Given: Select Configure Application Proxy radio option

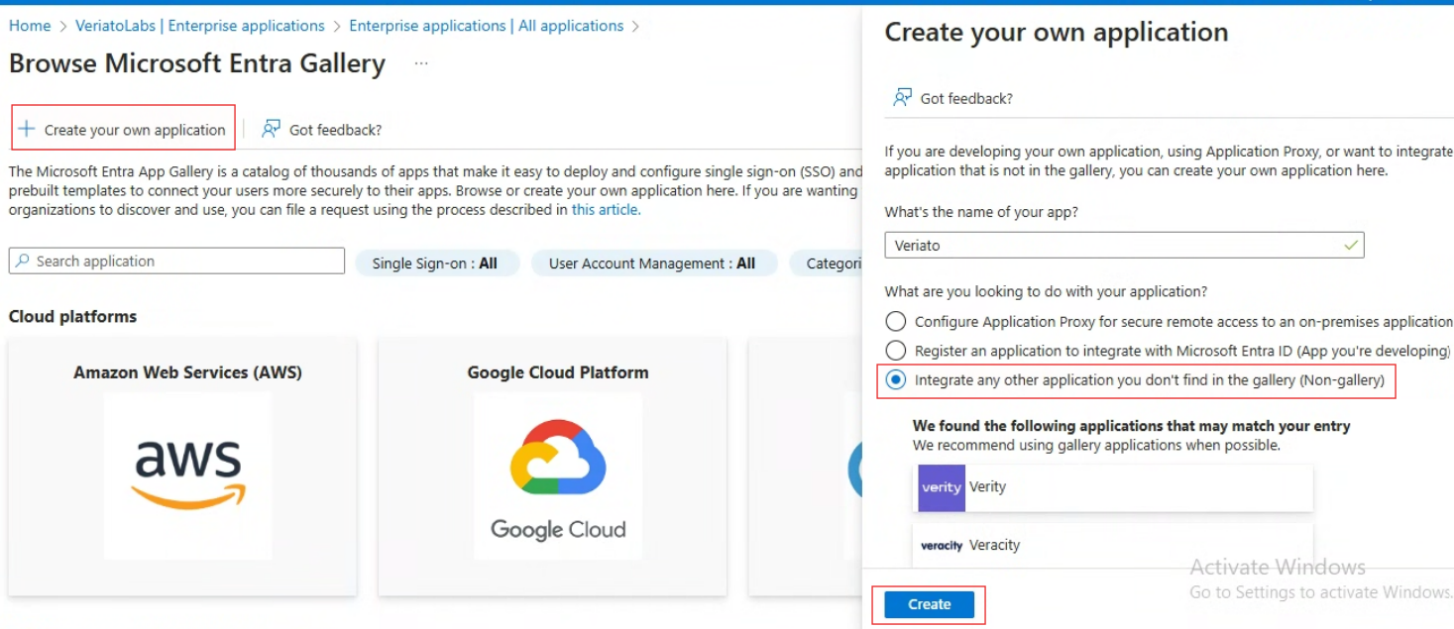Looking at the screenshot, I should pos(896,322).
